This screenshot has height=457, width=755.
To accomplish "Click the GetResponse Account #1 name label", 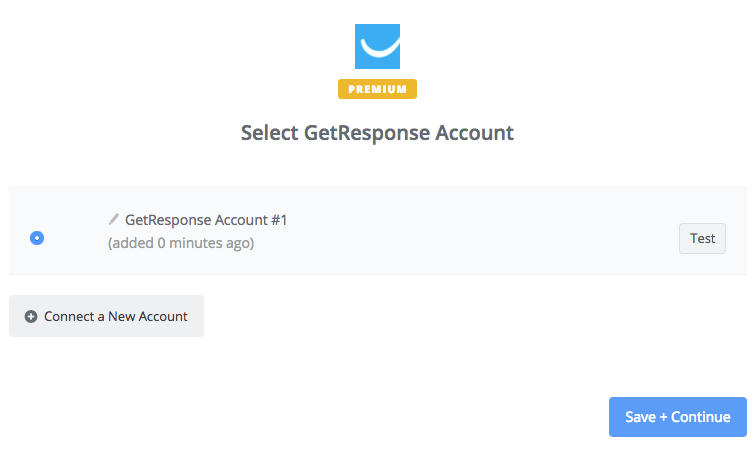I will (206, 220).
